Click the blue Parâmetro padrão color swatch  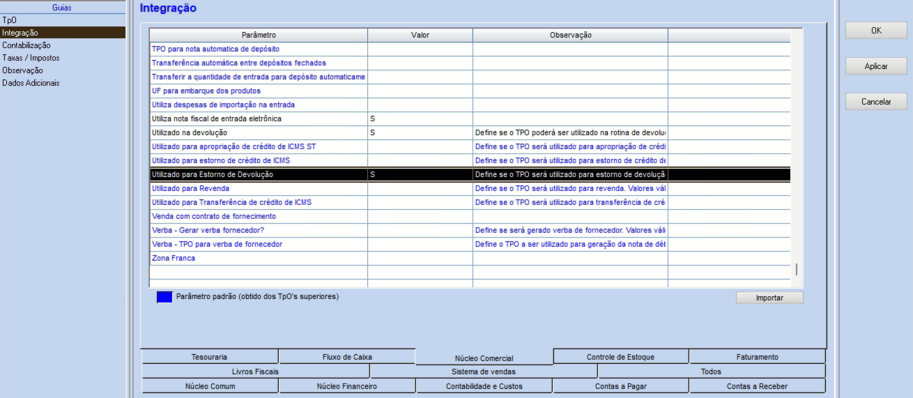pyautogui.click(x=165, y=297)
